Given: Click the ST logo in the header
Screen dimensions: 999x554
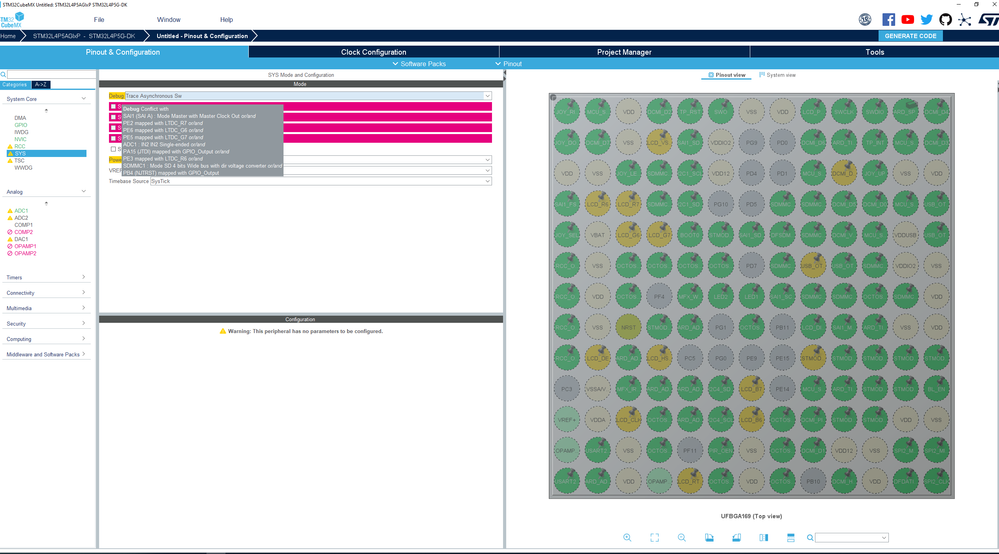Looking at the screenshot, I should tap(988, 20).
